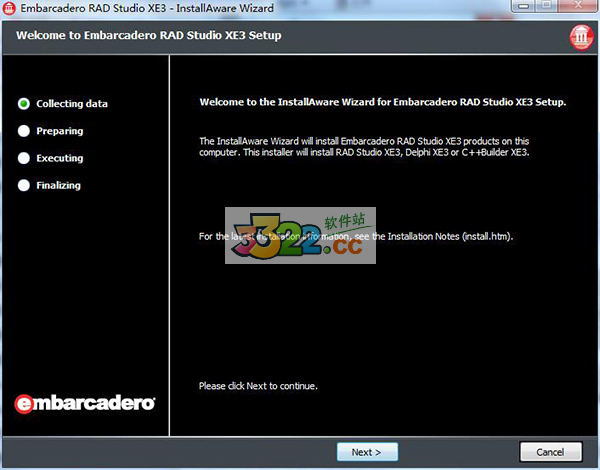Click the bold 'Welcome to the InstallAware Wizard' heading
The height and width of the screenshot is (470, 600).
(383, 102)
